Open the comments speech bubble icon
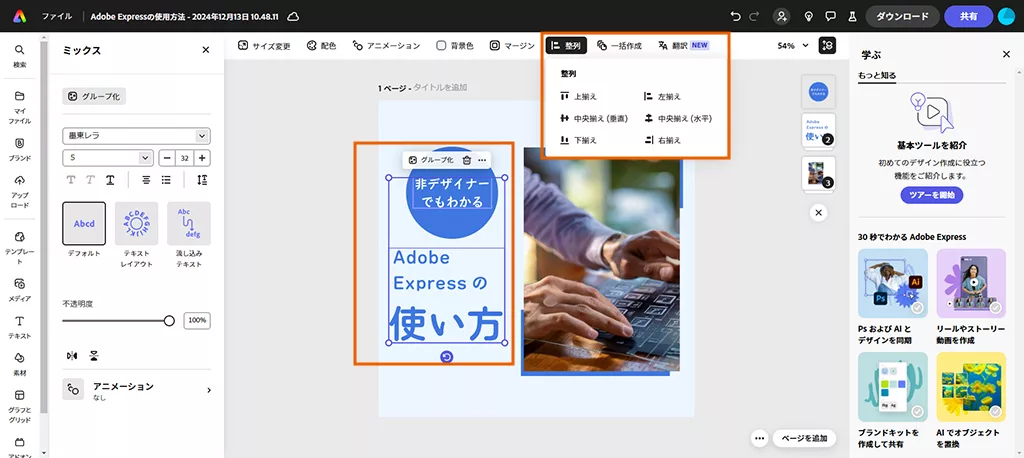 (x=830, y=16)
